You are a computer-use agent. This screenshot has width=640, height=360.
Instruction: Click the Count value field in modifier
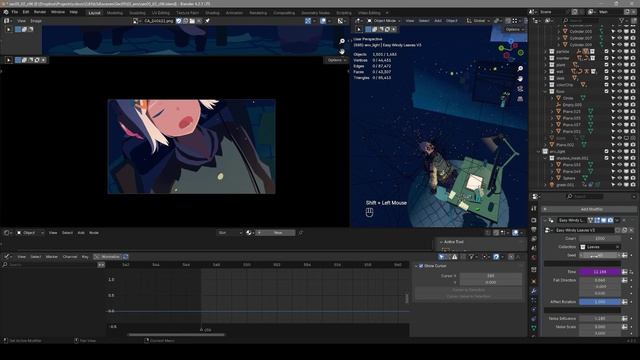click(600, 238)
